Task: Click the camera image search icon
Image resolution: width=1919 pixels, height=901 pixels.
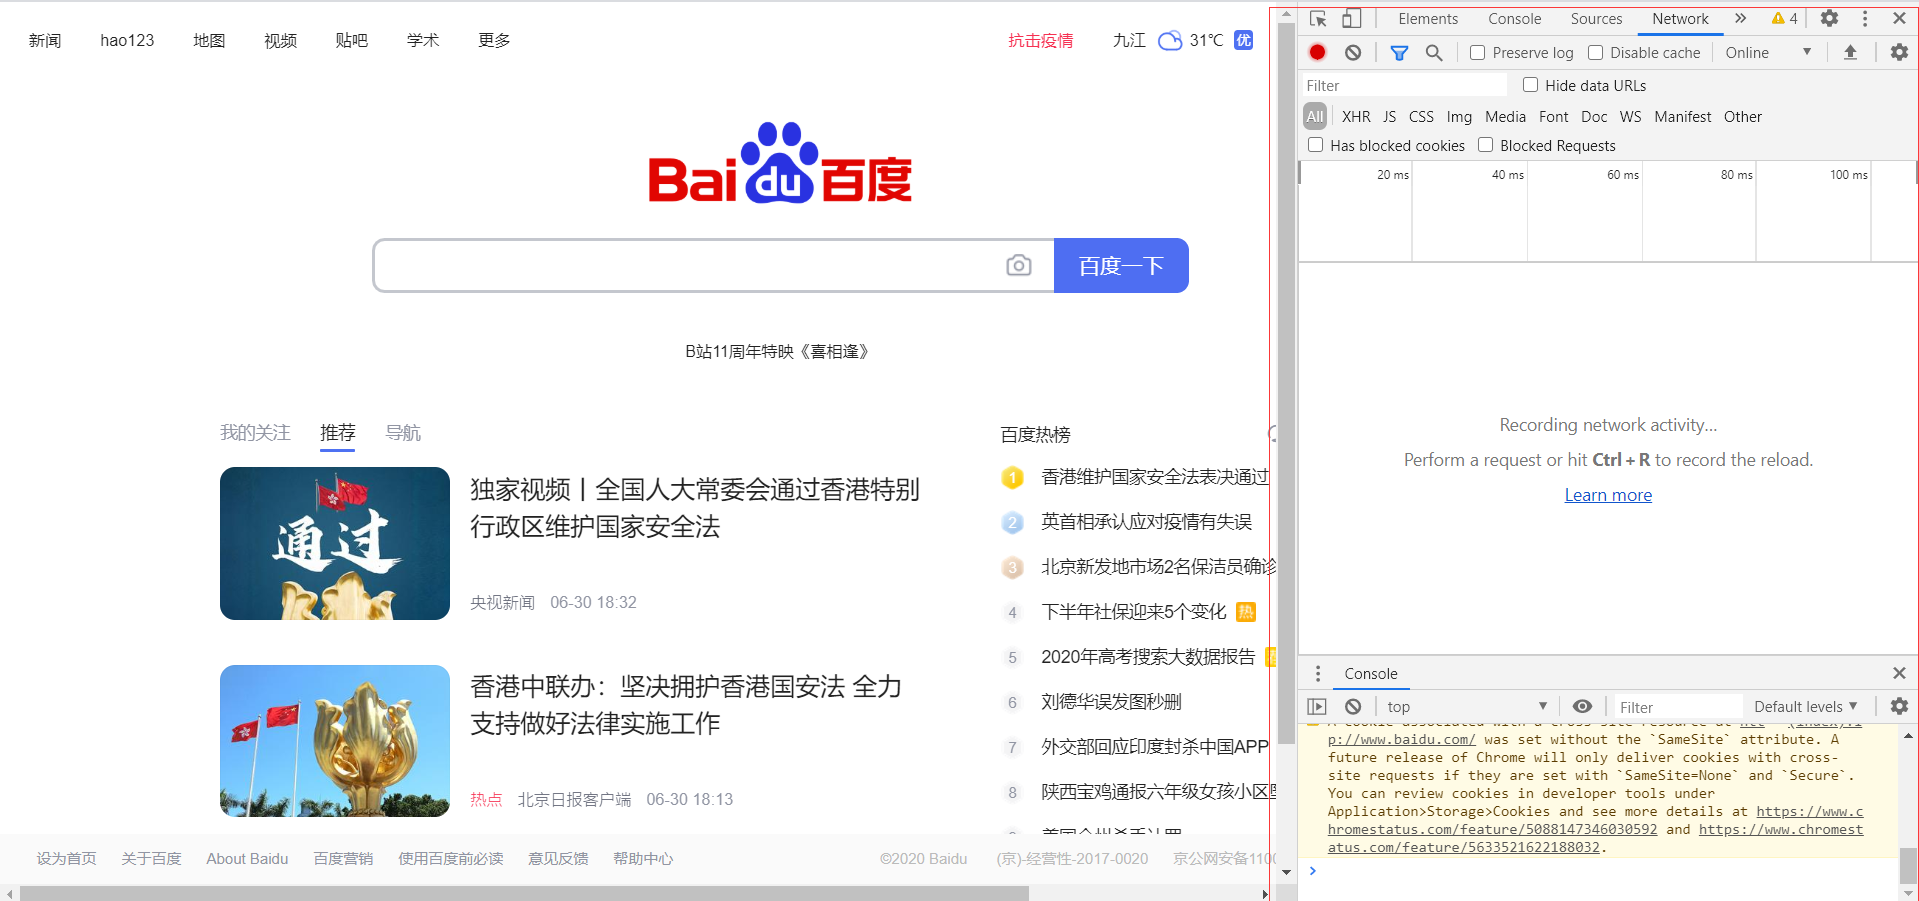Action: point(1018,265)
